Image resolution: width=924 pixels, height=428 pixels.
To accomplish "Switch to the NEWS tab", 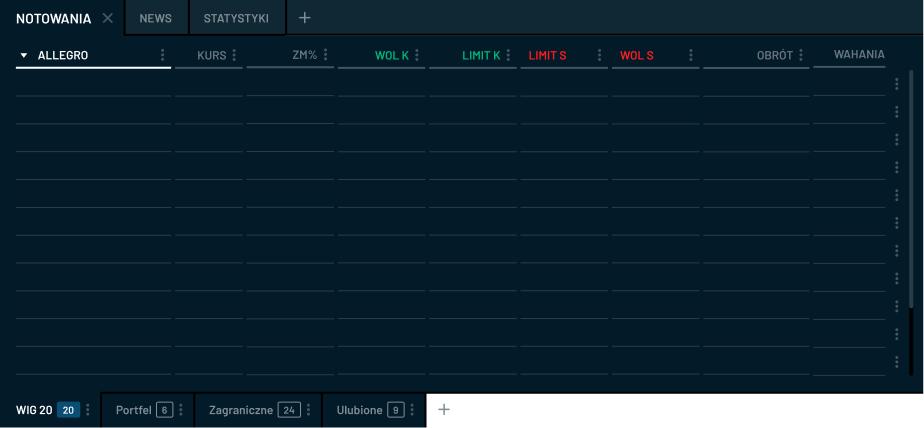I will pyautogui.click(x=155, y=18).
